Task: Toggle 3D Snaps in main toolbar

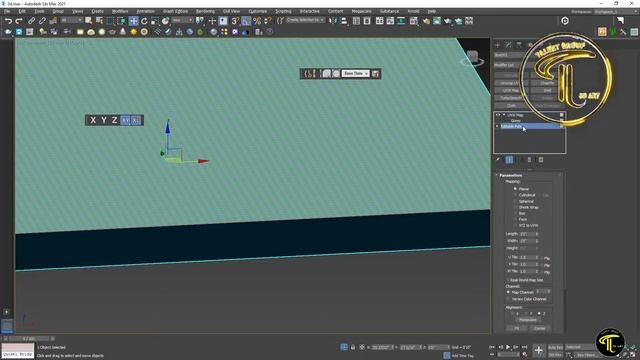Action: [x=235, y=21]
